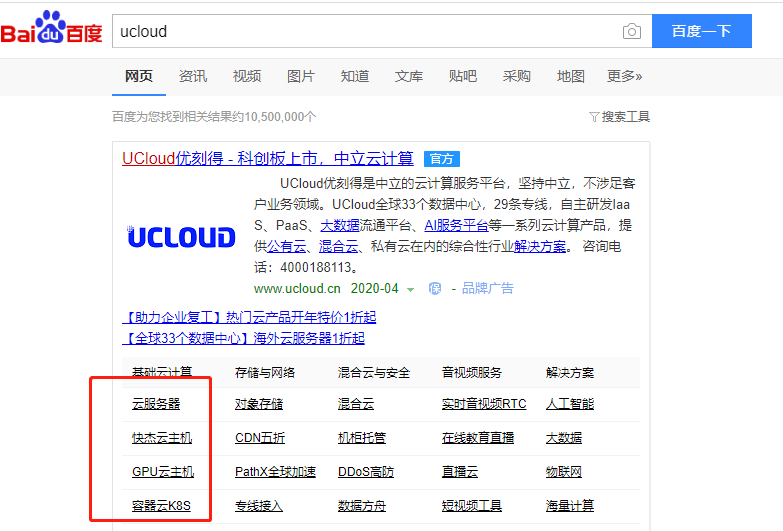The width and height of the screenshot is (783, 531).
Task: Open the UCloud优刻得 result title link
Action: [267, 158]
